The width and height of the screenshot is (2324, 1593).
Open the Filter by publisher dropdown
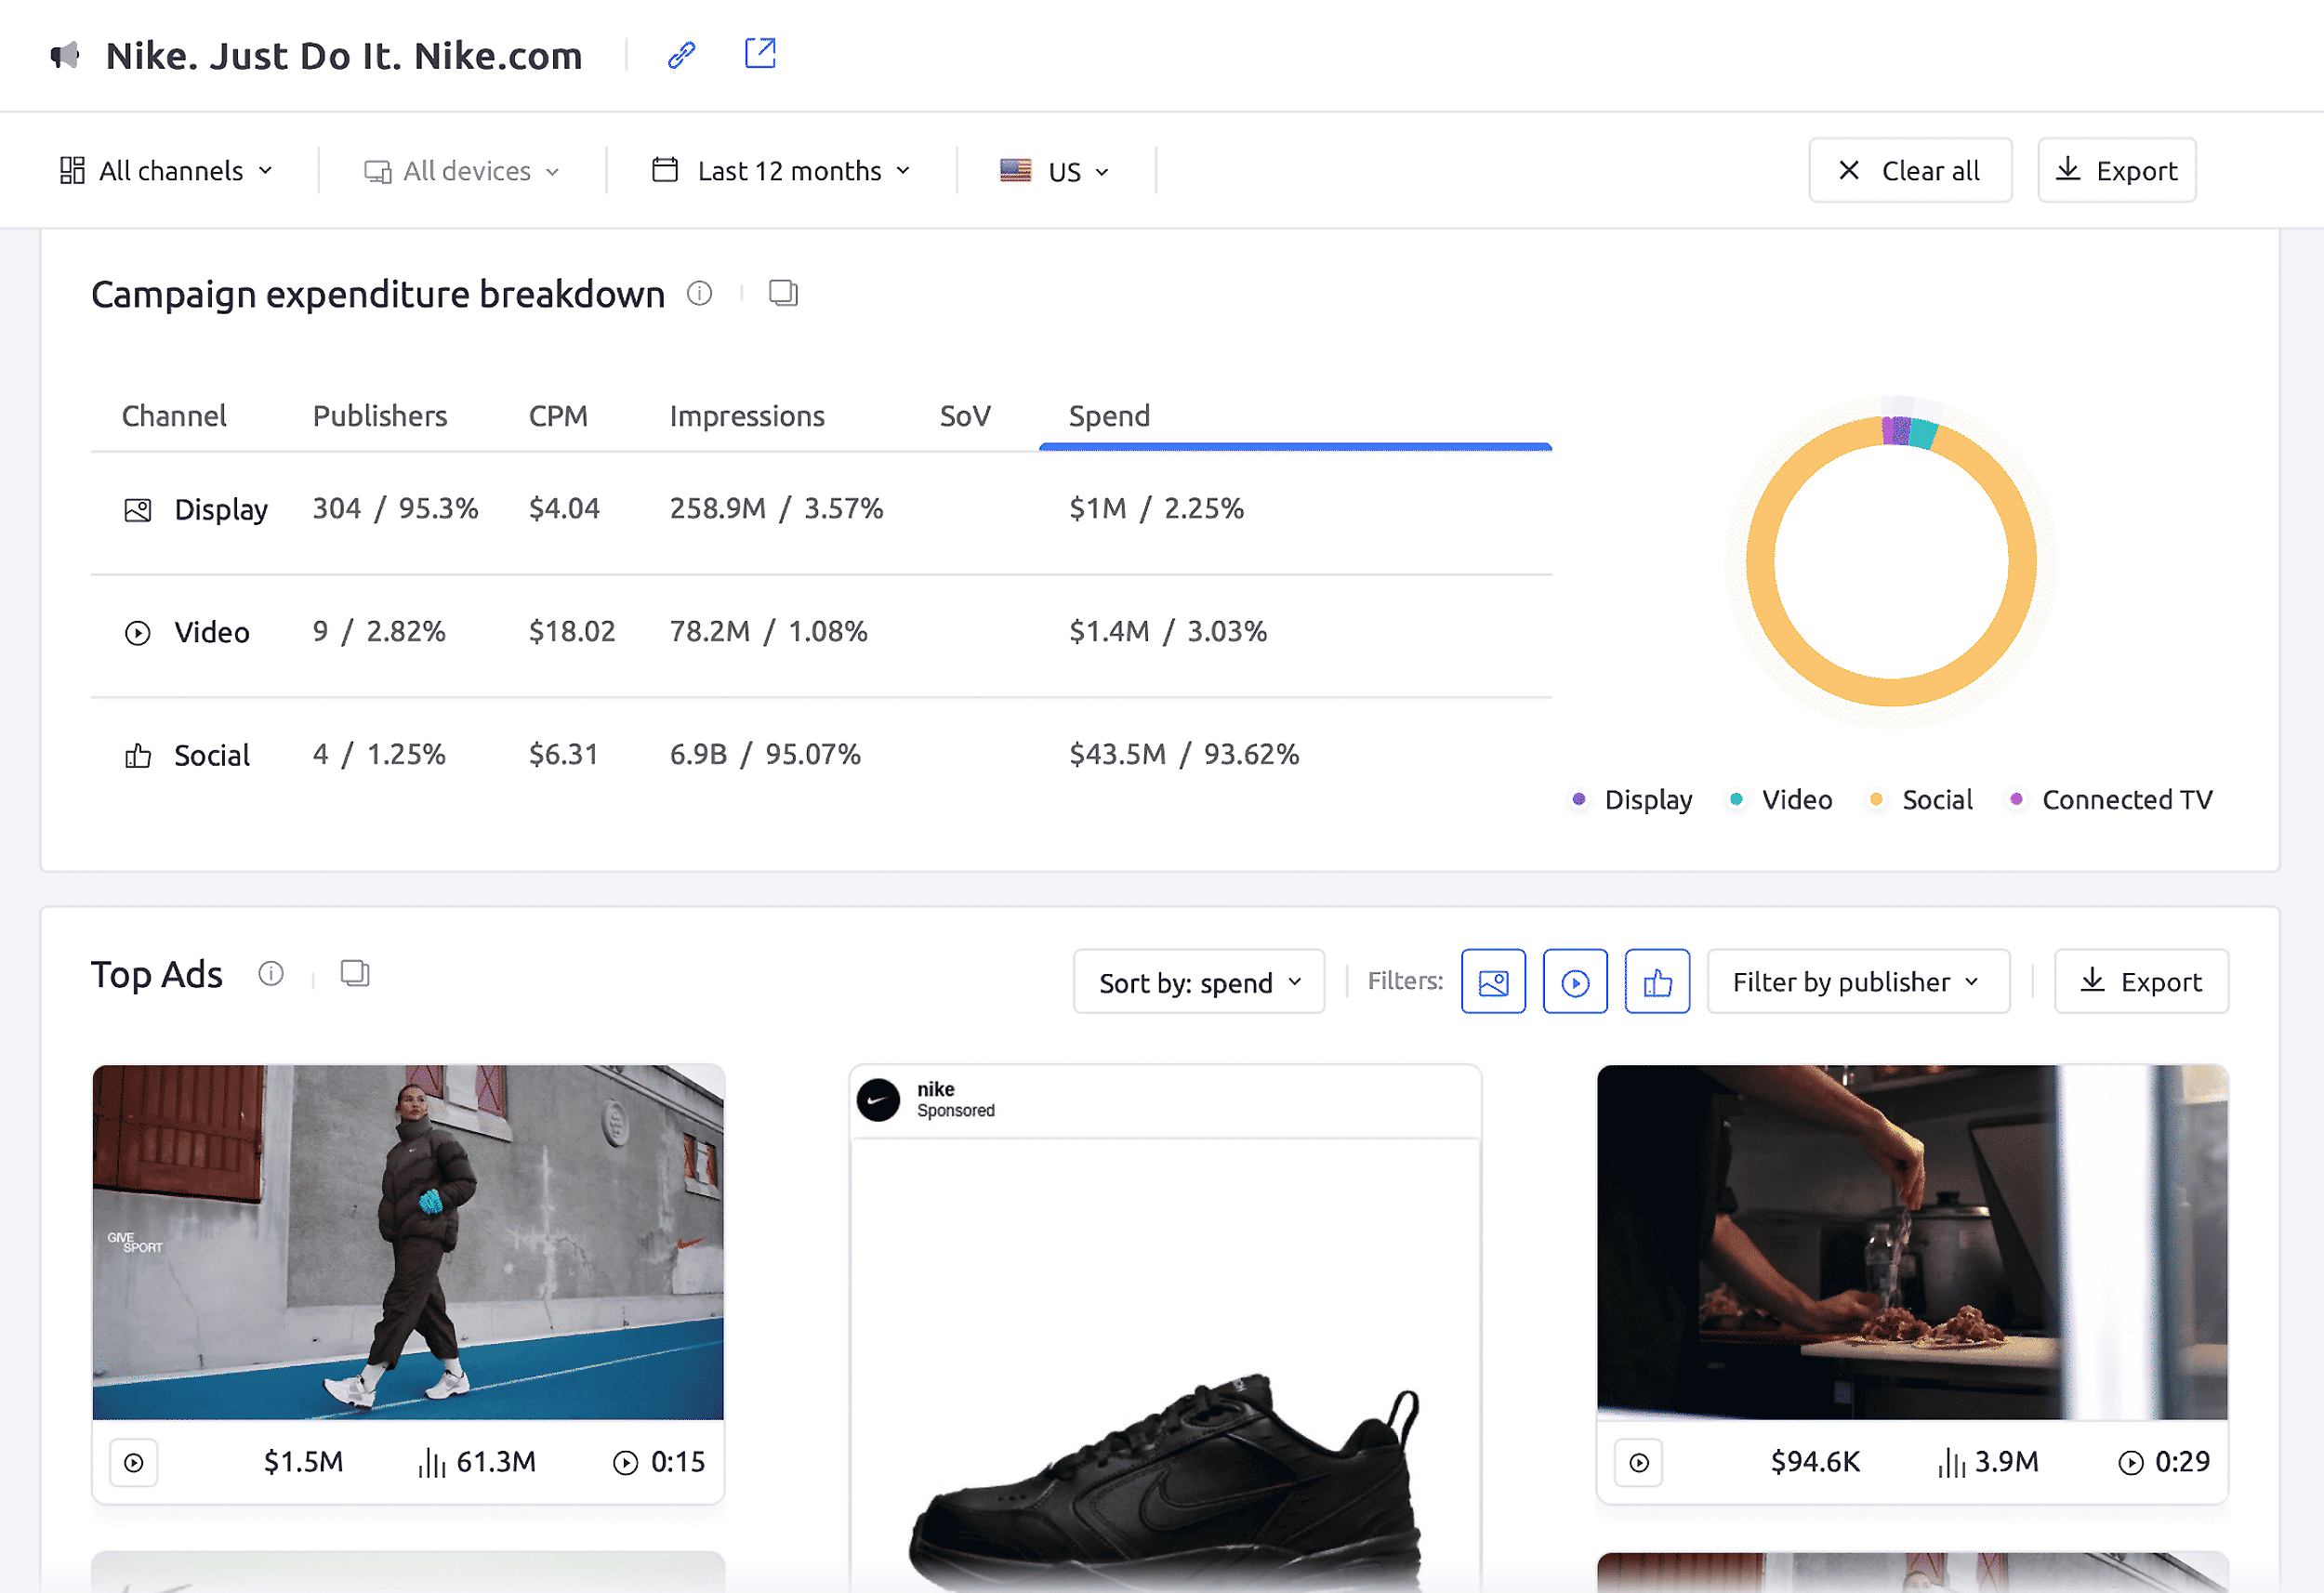(1857, 981)
